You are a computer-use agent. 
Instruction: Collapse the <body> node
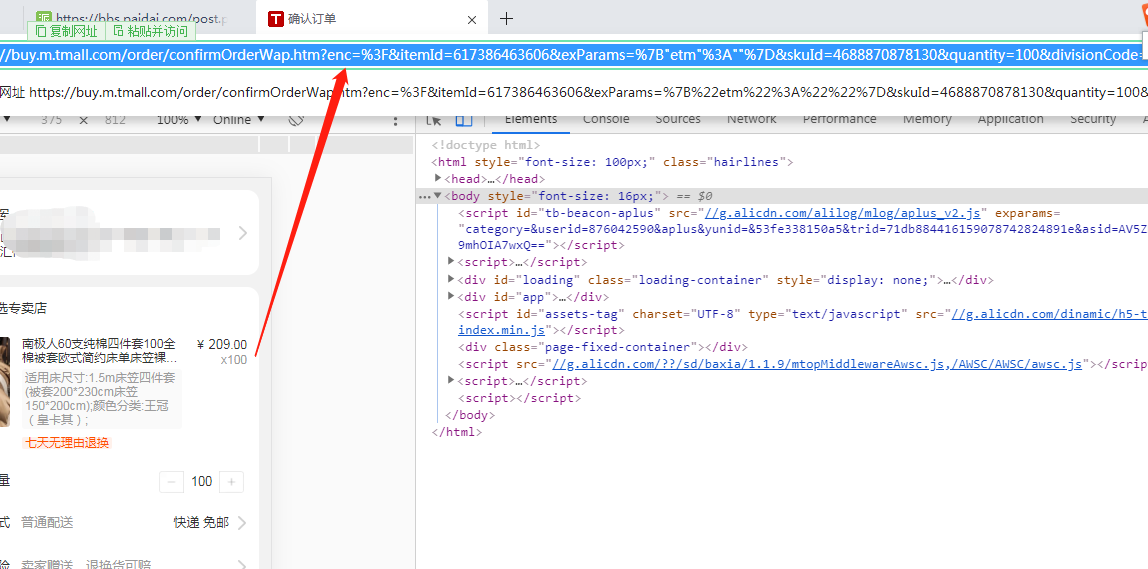(x=438, y=196)
